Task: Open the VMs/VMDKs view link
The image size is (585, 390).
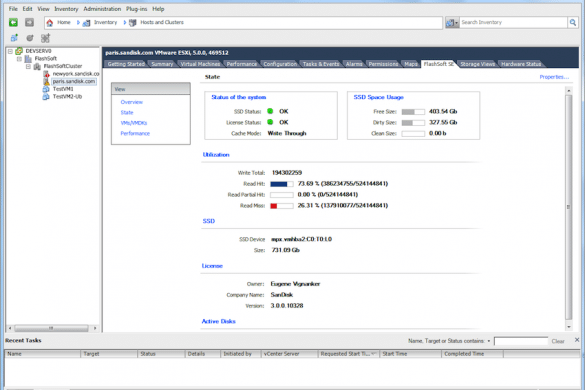Action: (134, 123)
